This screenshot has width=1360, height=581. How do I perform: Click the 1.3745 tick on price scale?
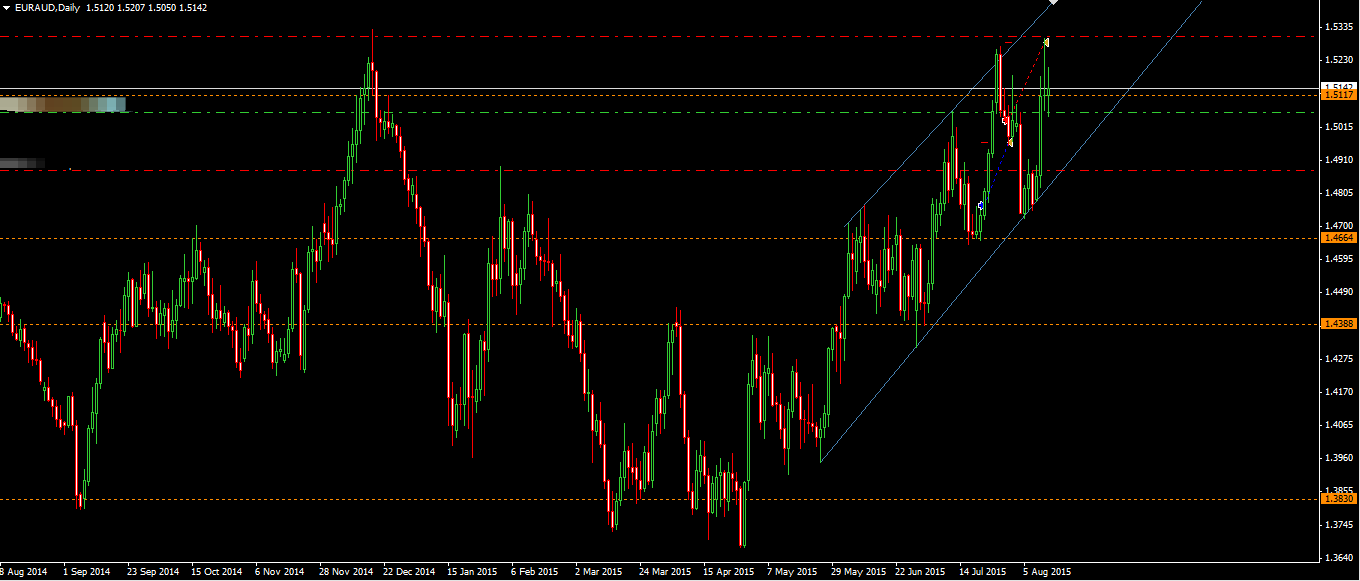1340,524
